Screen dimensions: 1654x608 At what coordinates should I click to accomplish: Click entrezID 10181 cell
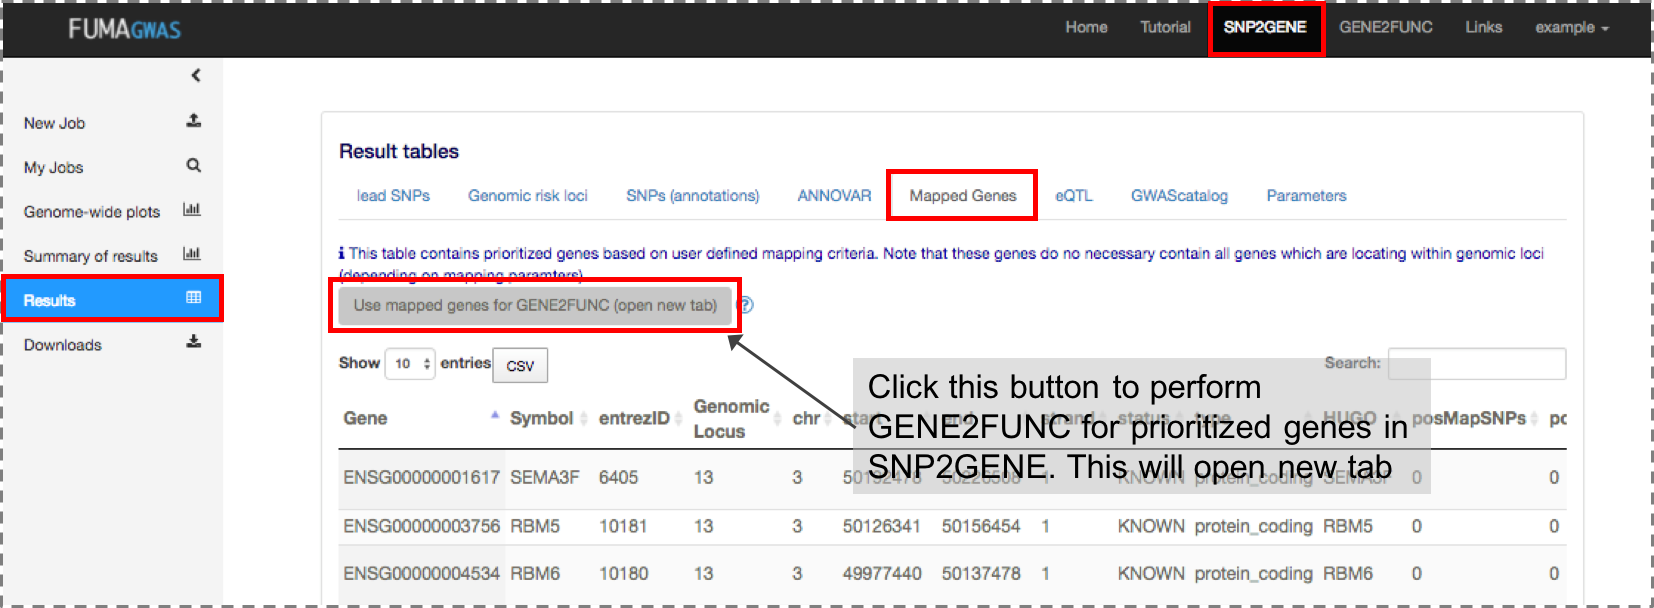coord(623,526)
